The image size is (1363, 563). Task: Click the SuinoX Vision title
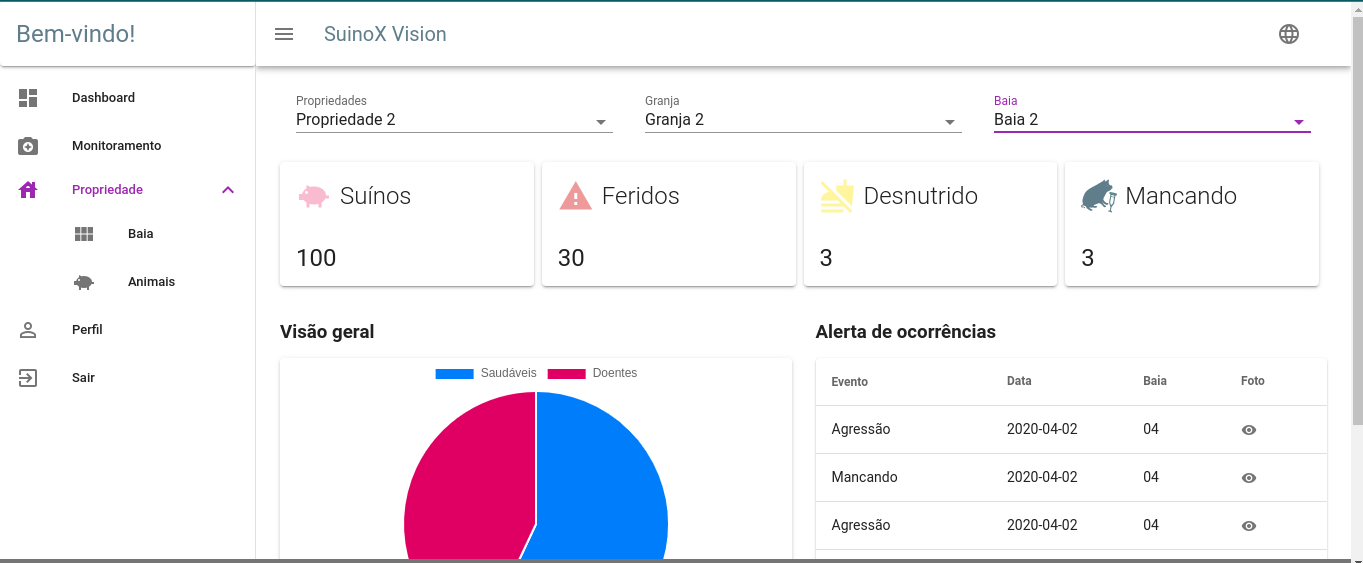(x=385, y=34)
